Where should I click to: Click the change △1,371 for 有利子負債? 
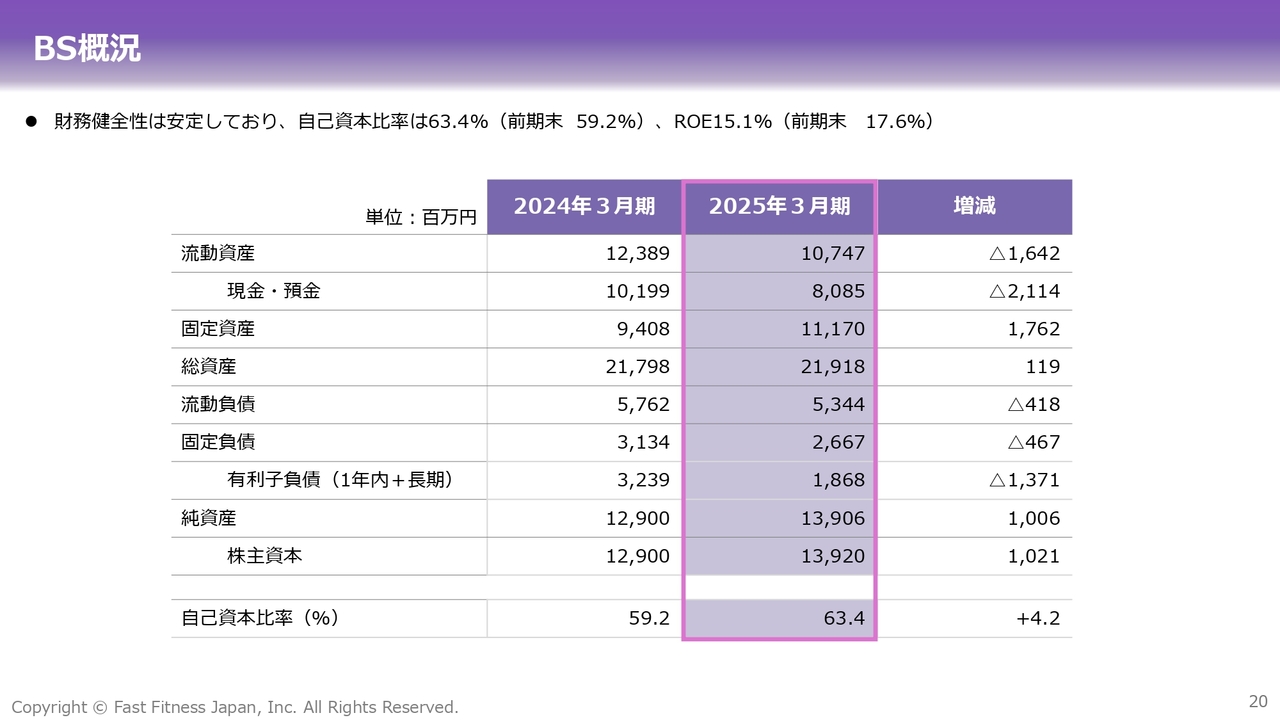click(1024, 480)
